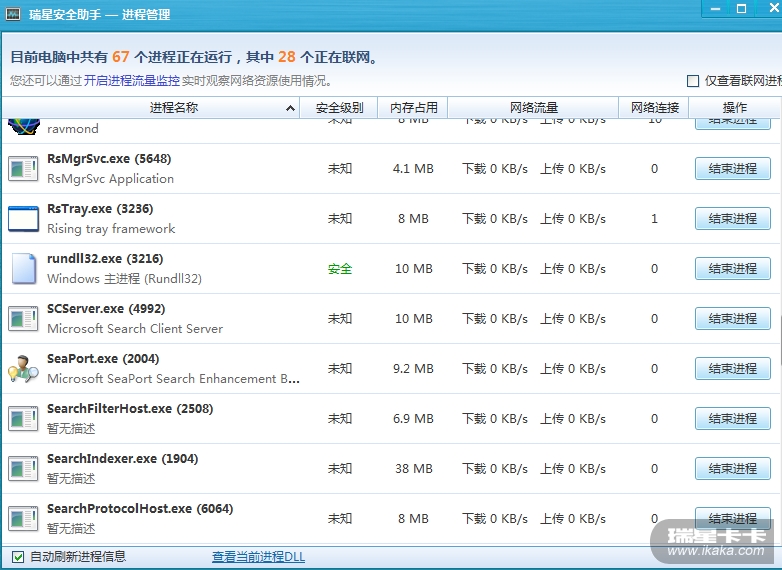The height and width of the screenshot is (570, 782).
Task: Sort by network connections column header
Action: pyautogui.click(x=655, y=108)
